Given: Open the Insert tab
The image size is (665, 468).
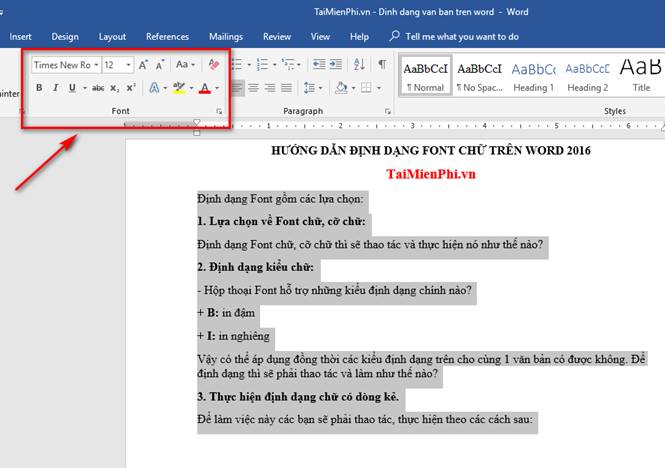Looking at the screenshot, I should coord(20,37).
